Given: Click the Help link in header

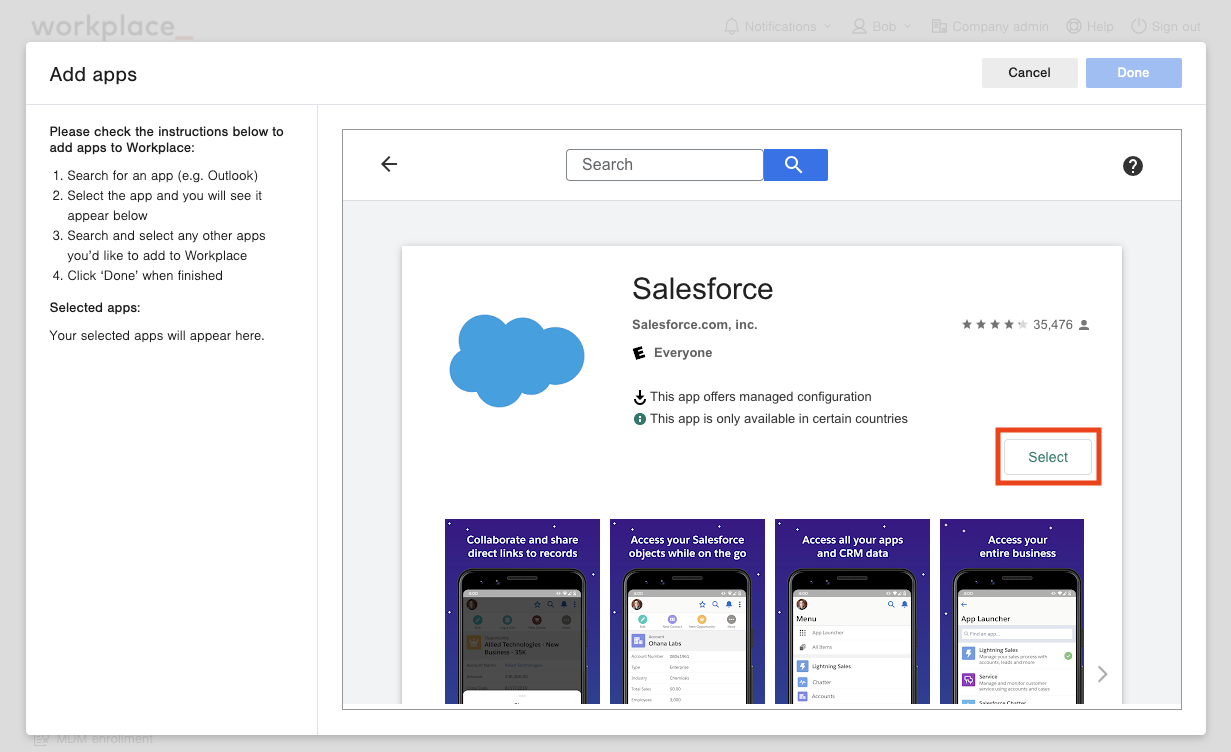Looking at the screenshot, I should click(x=1100, y=26).
